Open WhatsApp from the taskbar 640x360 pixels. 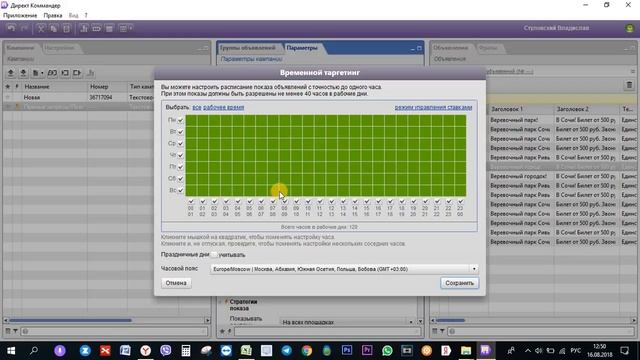pos(387,351)
